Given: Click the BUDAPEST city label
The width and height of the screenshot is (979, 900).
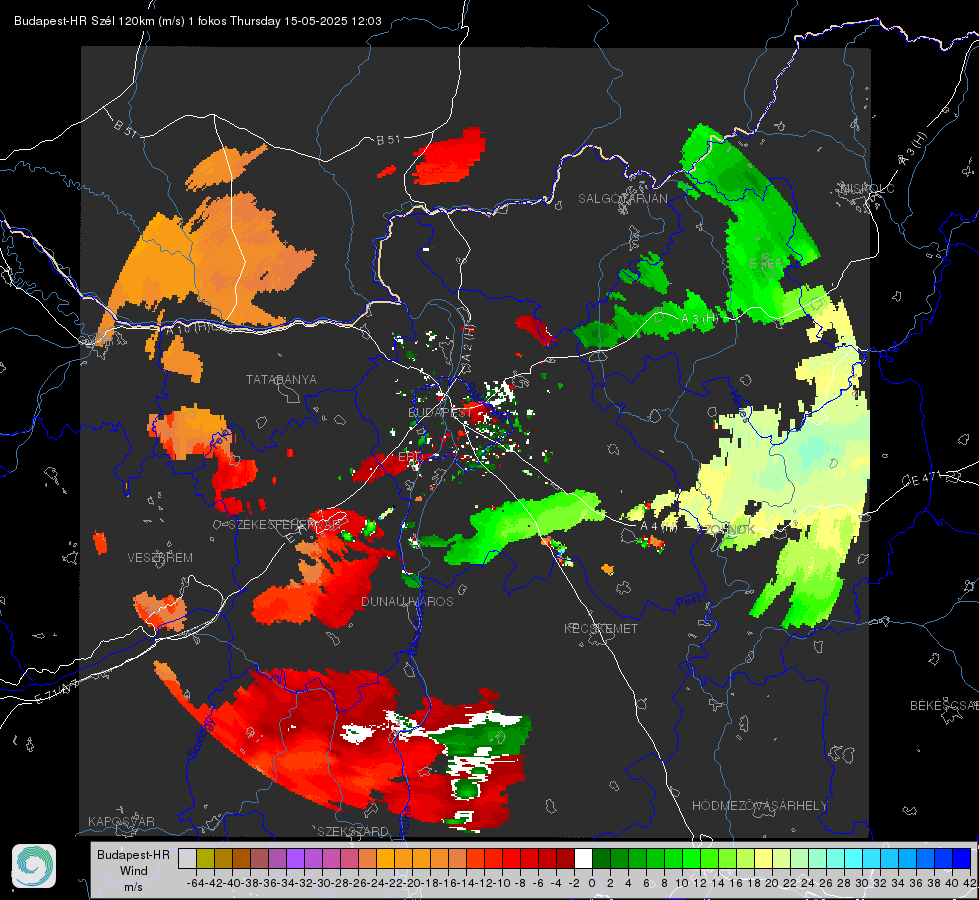Looking at the screenshot, I should [x=439, y=412].
